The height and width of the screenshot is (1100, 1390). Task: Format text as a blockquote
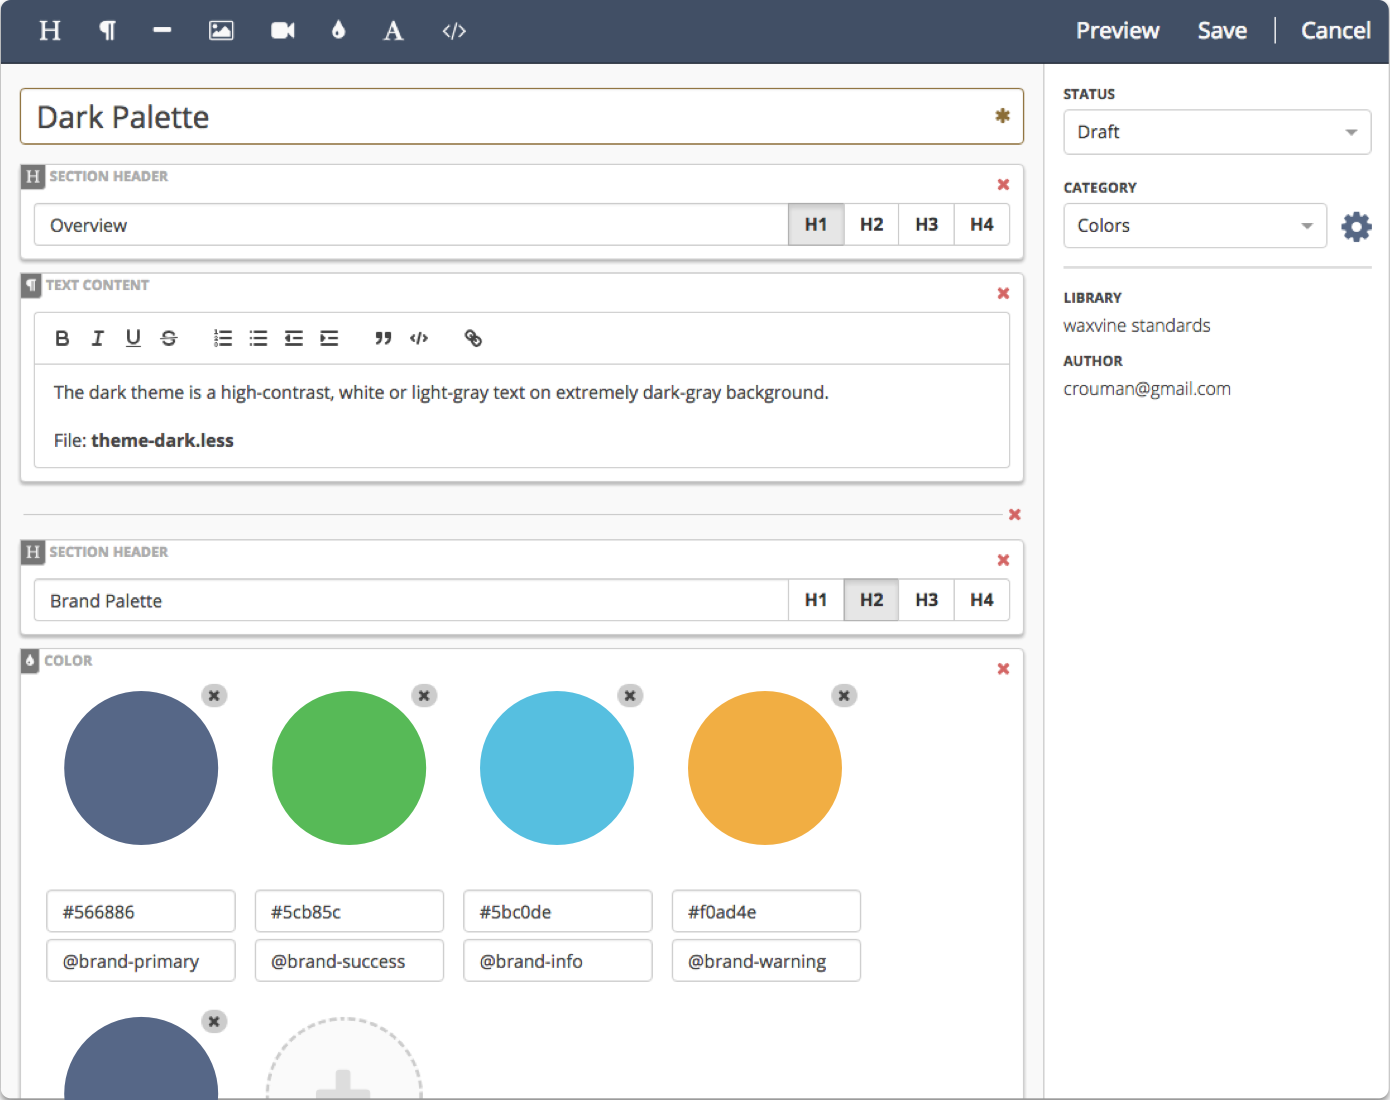point(383,338)
